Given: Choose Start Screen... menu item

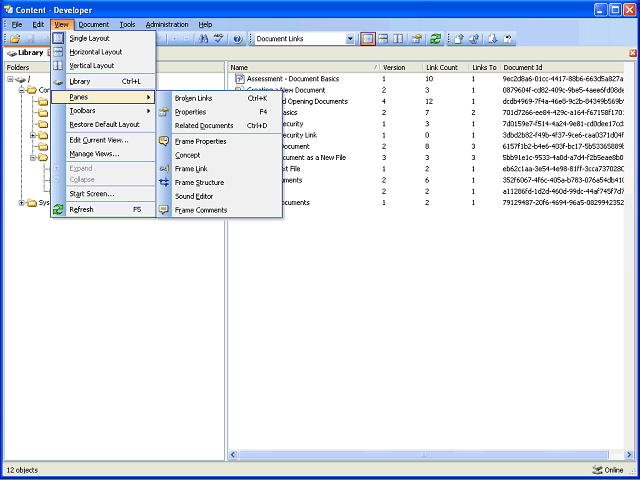Looking at the screenshot, I should click(103, 194).
